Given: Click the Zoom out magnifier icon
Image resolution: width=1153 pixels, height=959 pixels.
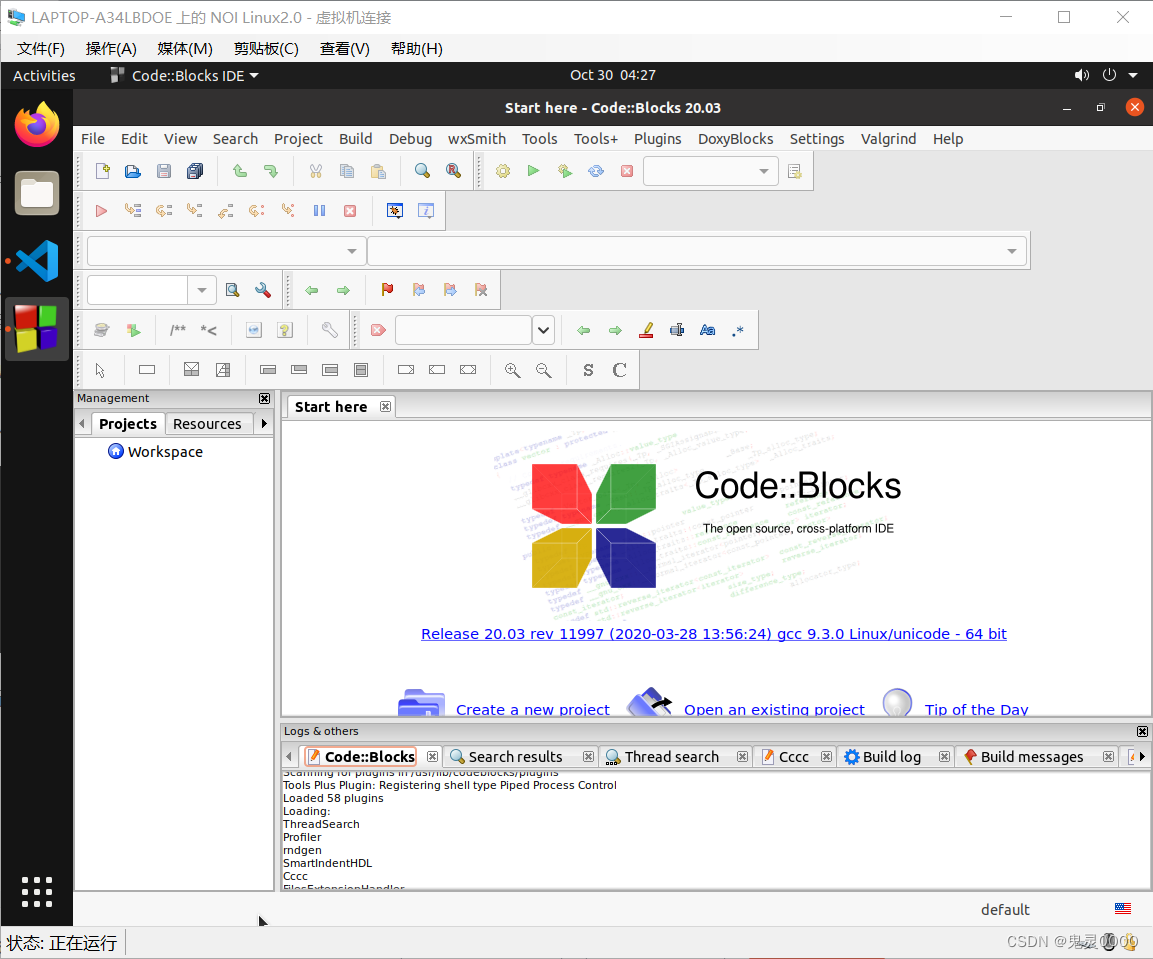Looking at the screenshot, I should tap(543, 370).
